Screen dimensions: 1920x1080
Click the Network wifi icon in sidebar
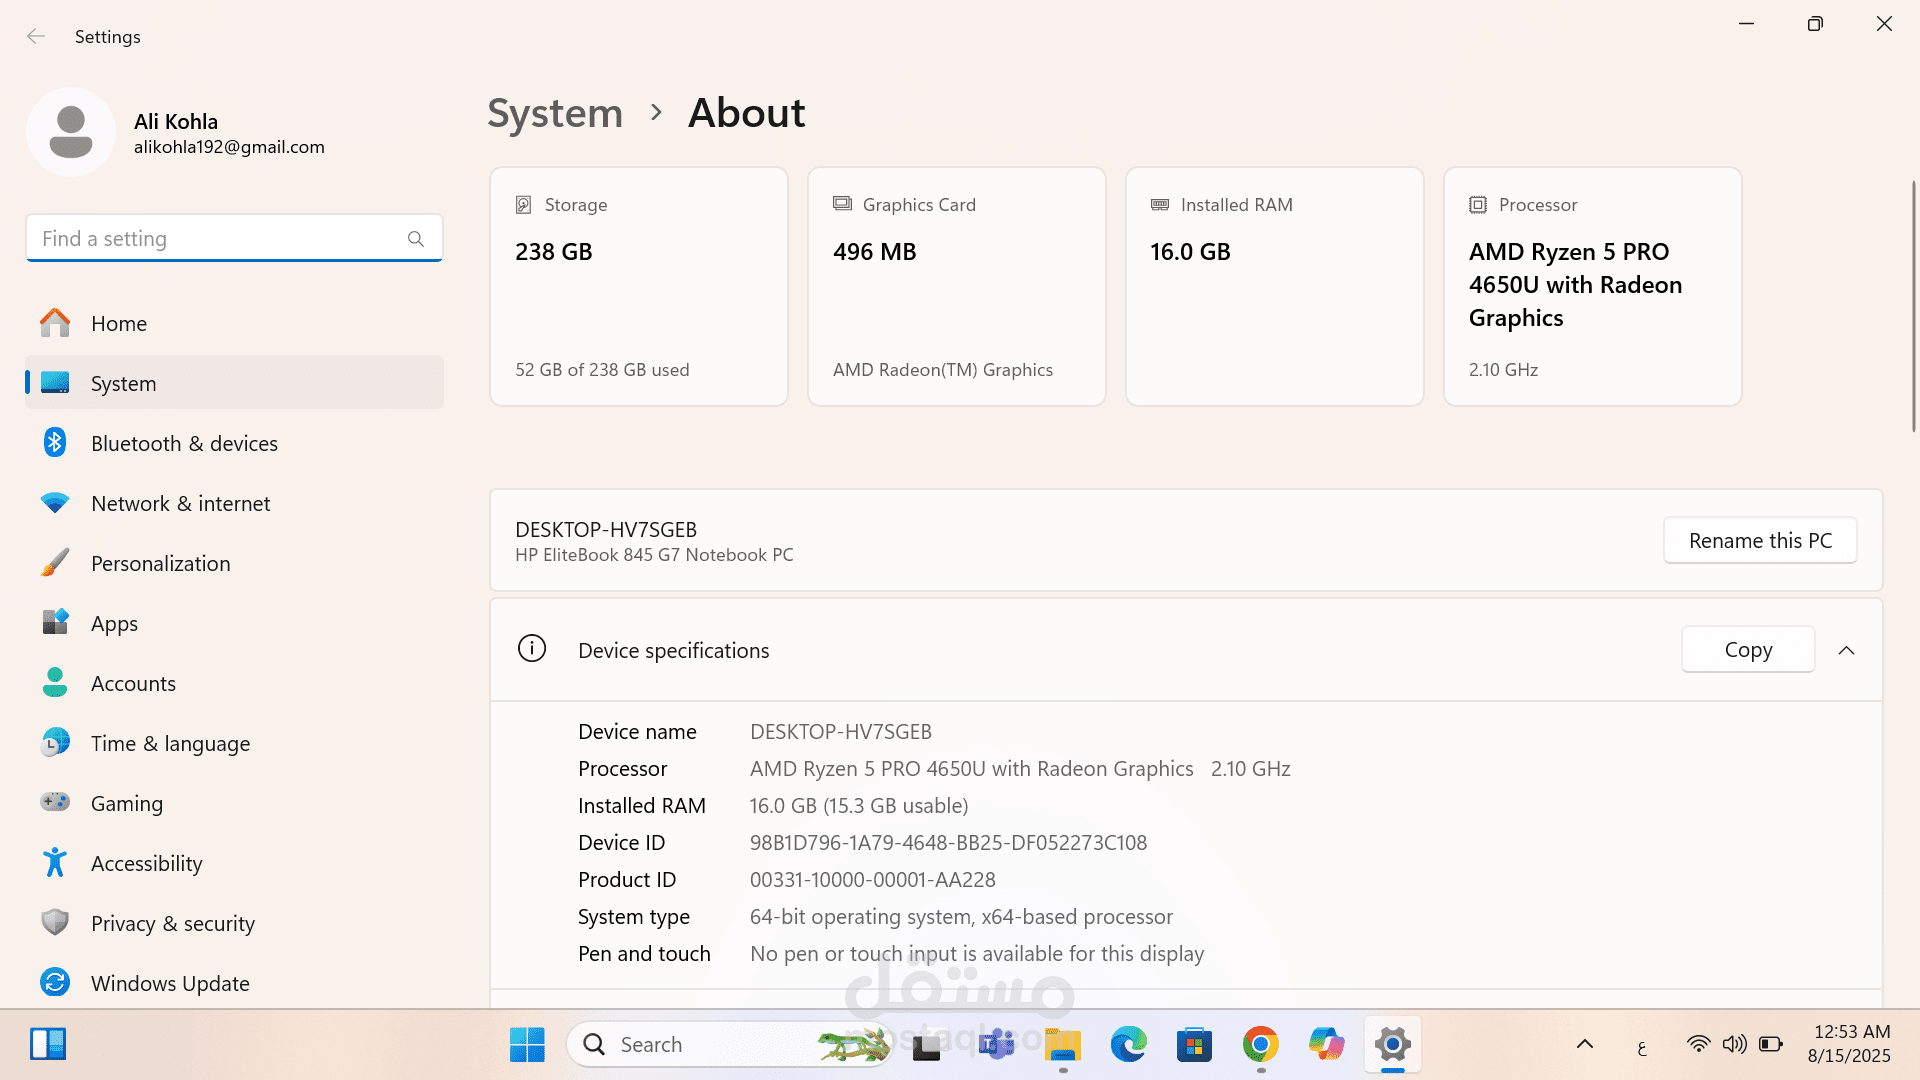[55, 503]
